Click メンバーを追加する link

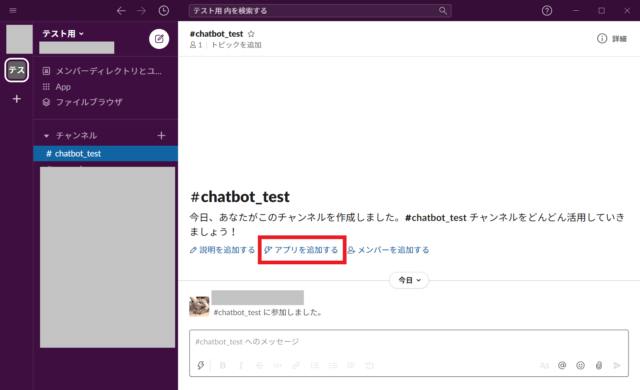pos(388,250)
